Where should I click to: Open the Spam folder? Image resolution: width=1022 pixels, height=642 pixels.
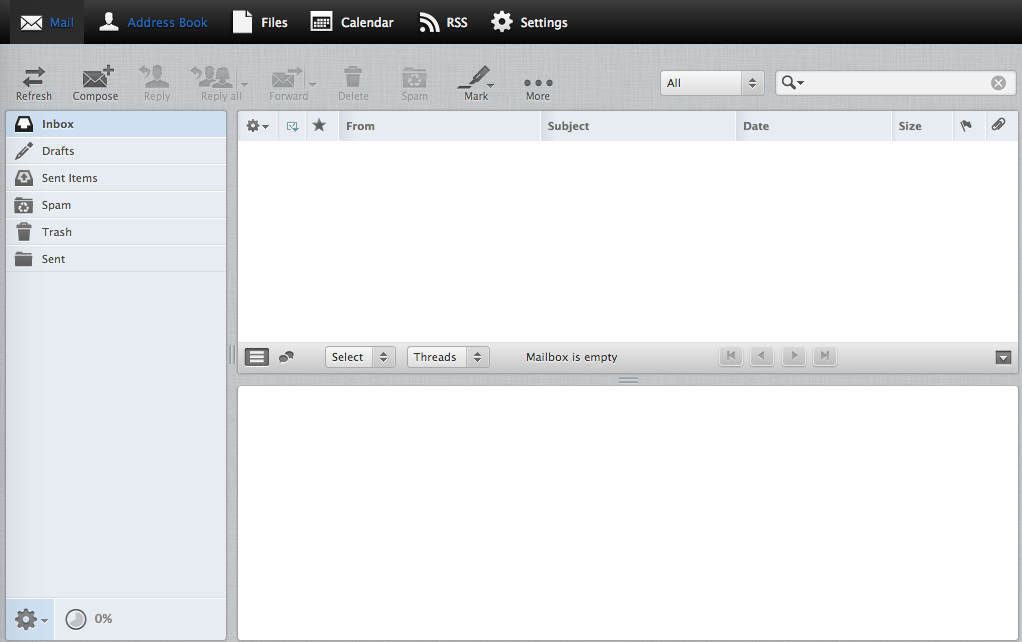(56, 205)
